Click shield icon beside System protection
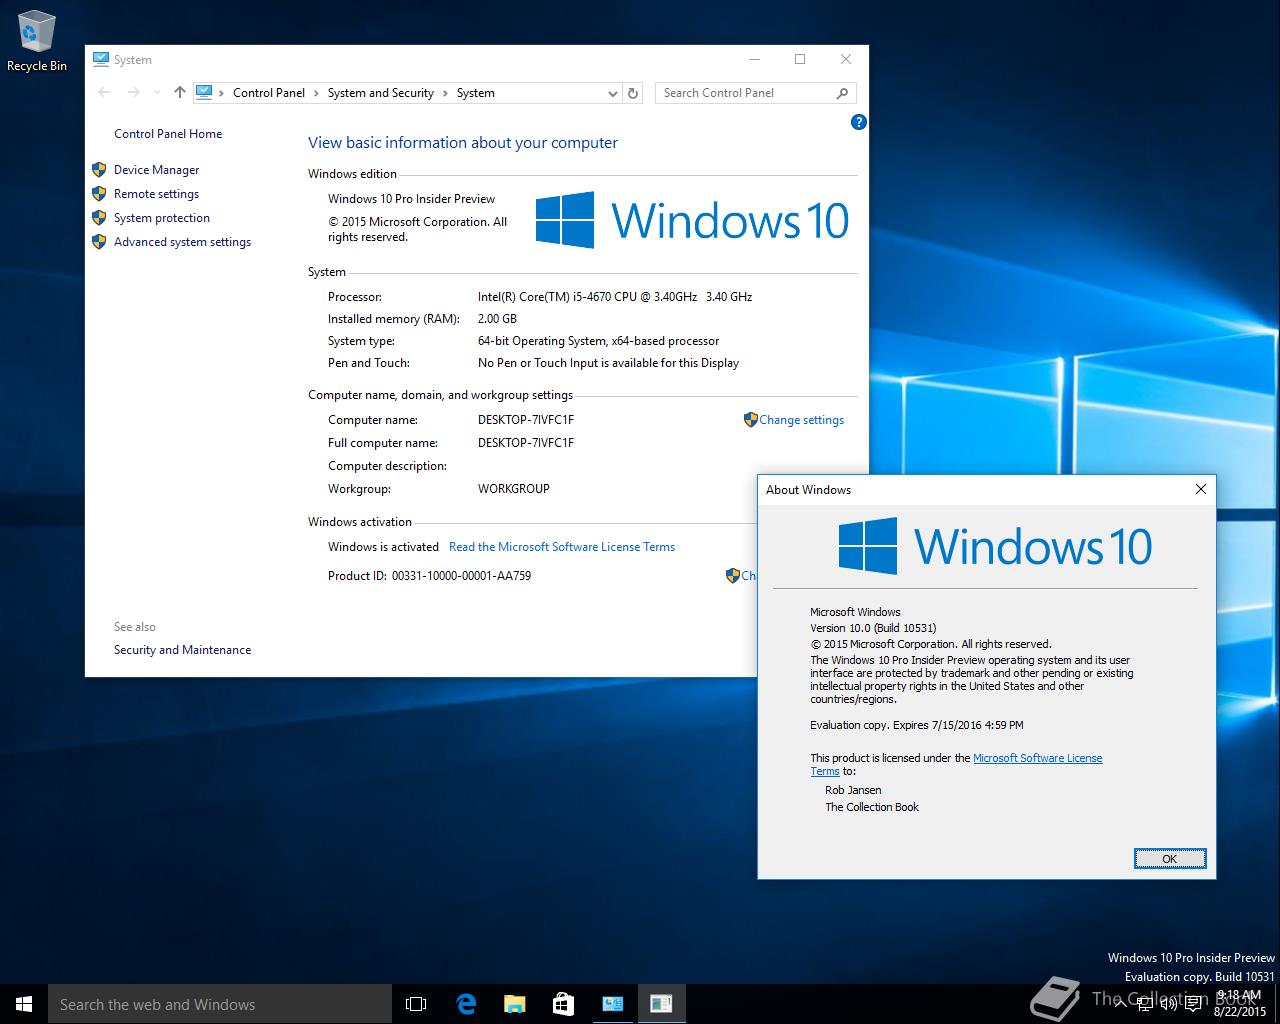This screenshot has height=1024, width=1280. (99, 217)
